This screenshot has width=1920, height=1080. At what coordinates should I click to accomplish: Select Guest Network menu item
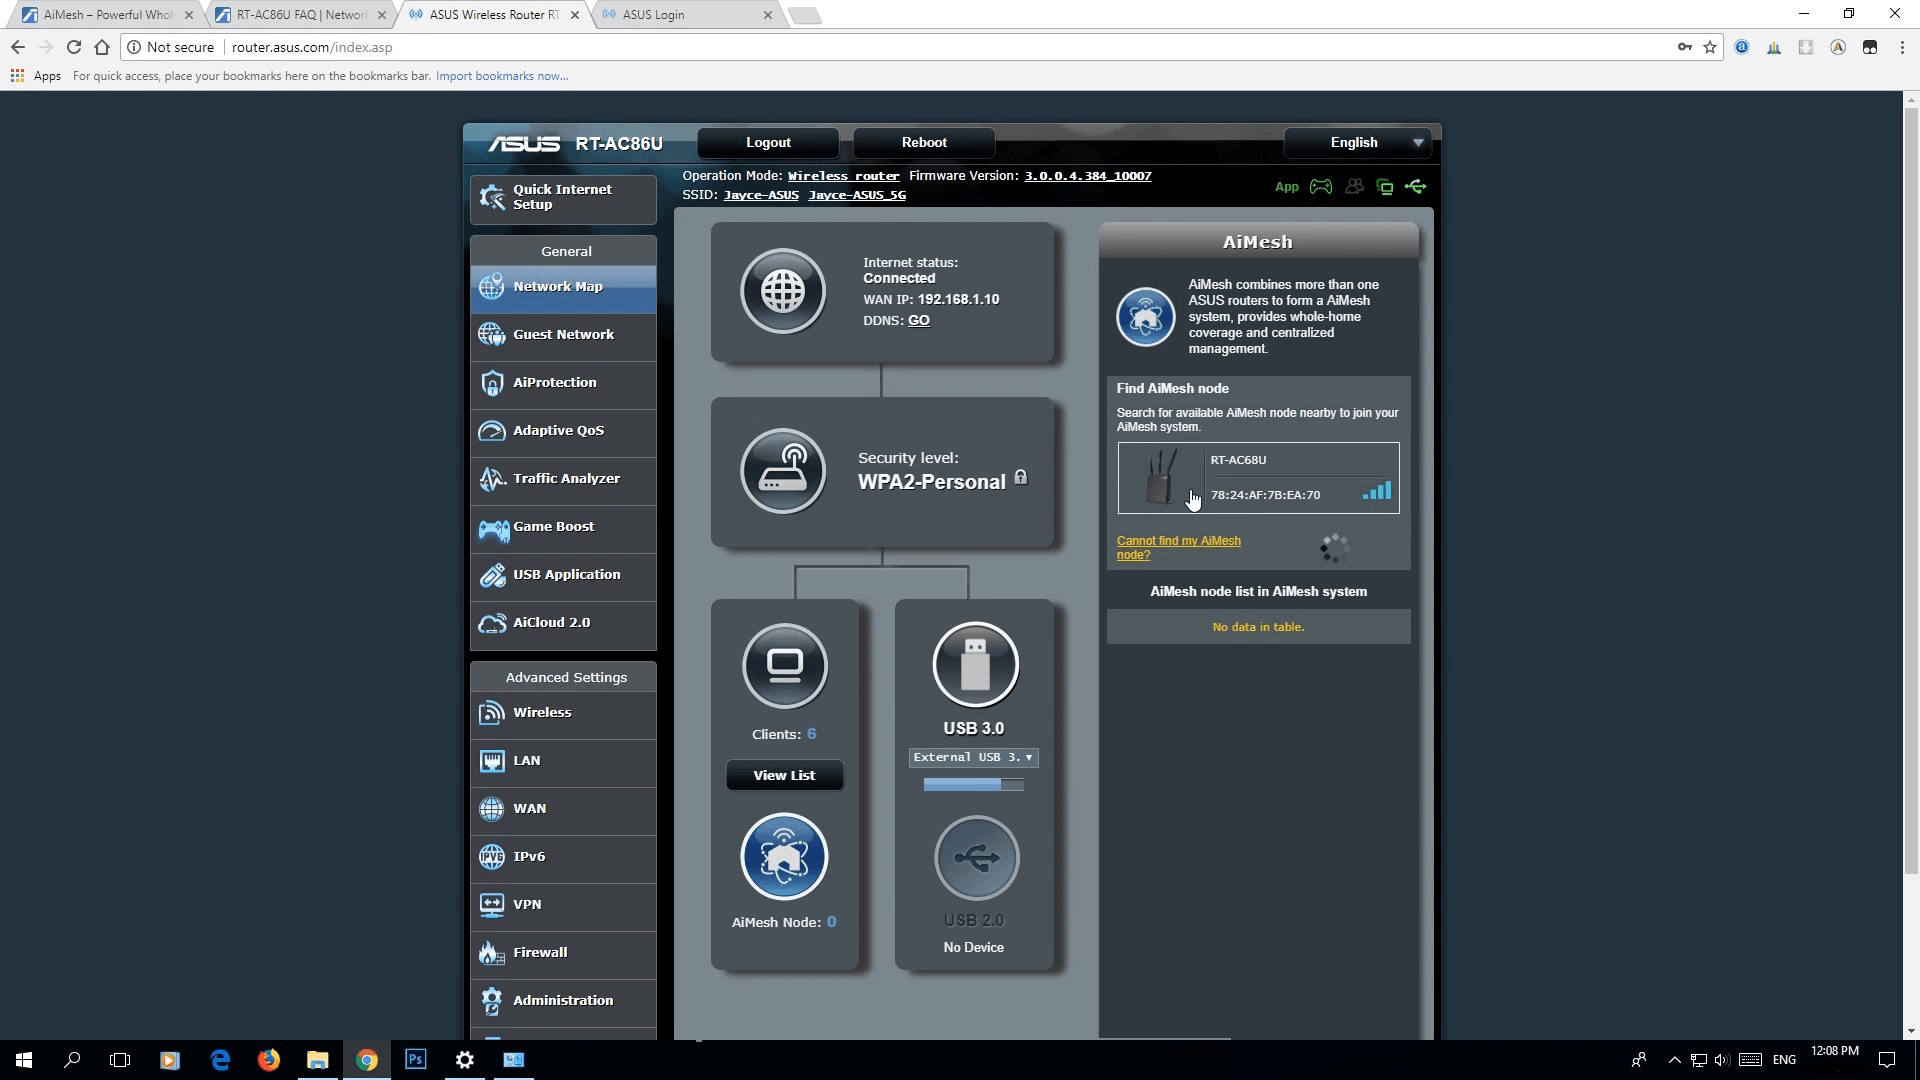563,335
